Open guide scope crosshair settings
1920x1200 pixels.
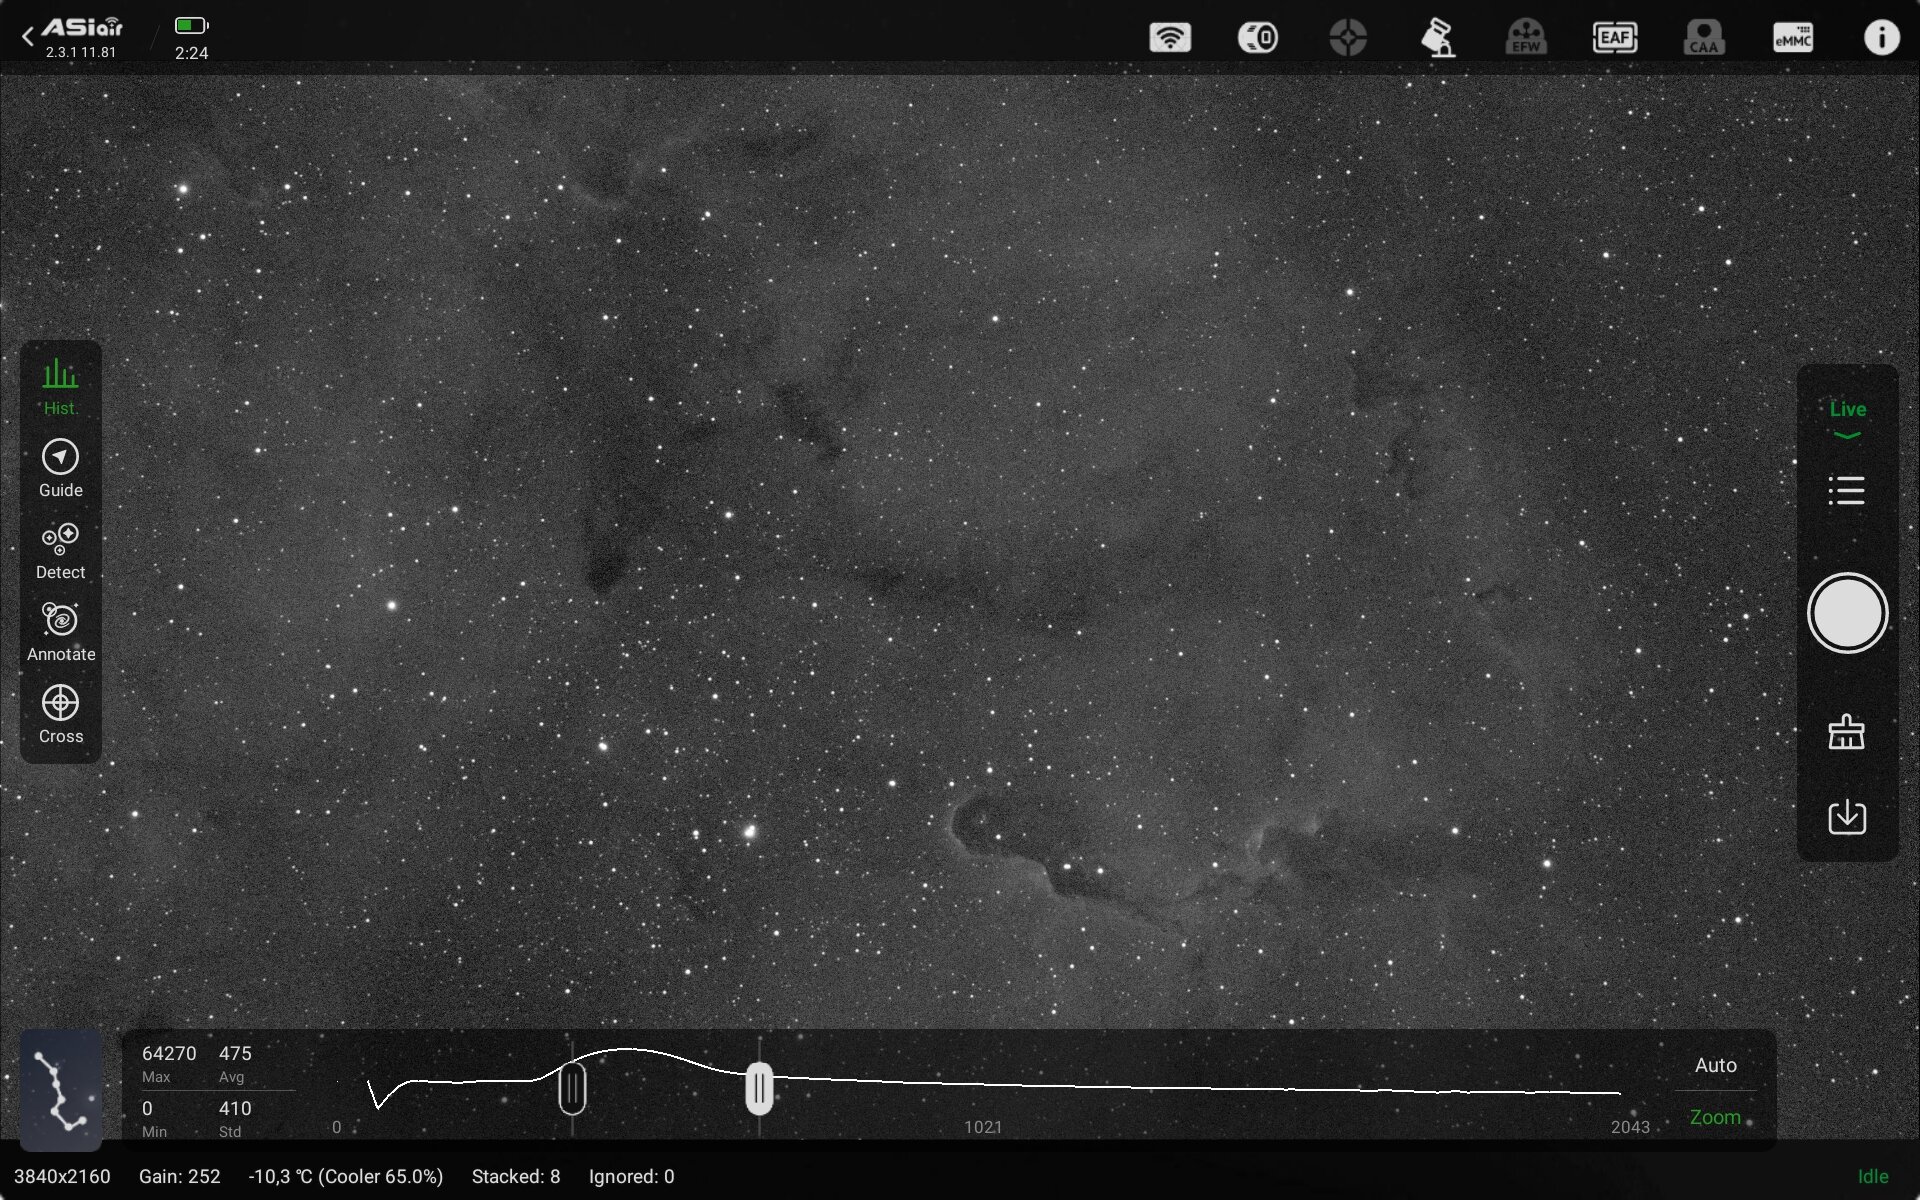click(x=1348, y=38)
